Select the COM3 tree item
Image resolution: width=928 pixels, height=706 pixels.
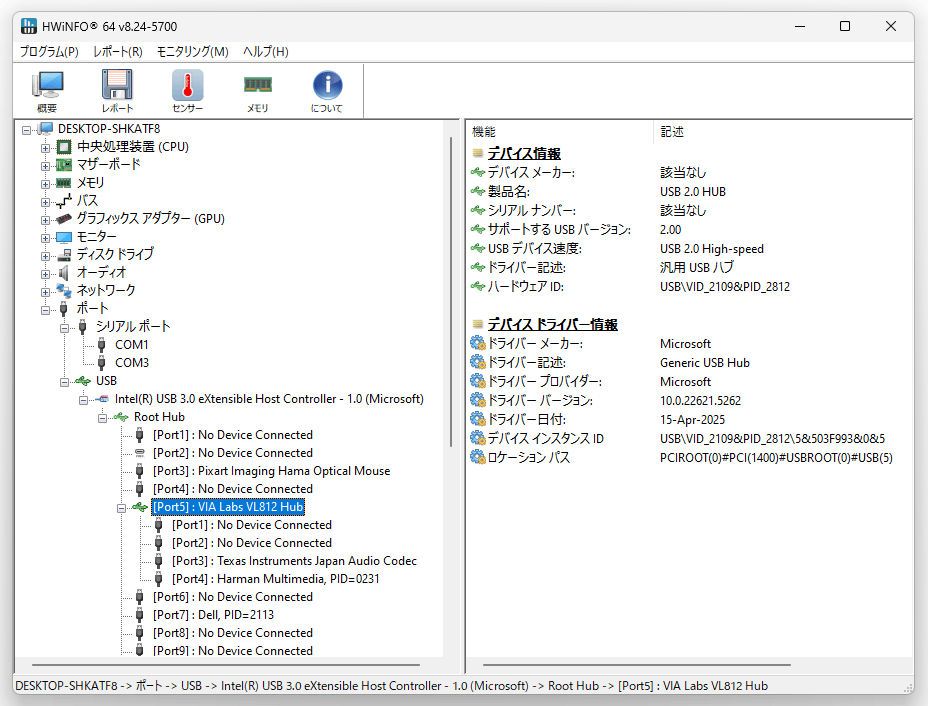click(x=131, y=363)
